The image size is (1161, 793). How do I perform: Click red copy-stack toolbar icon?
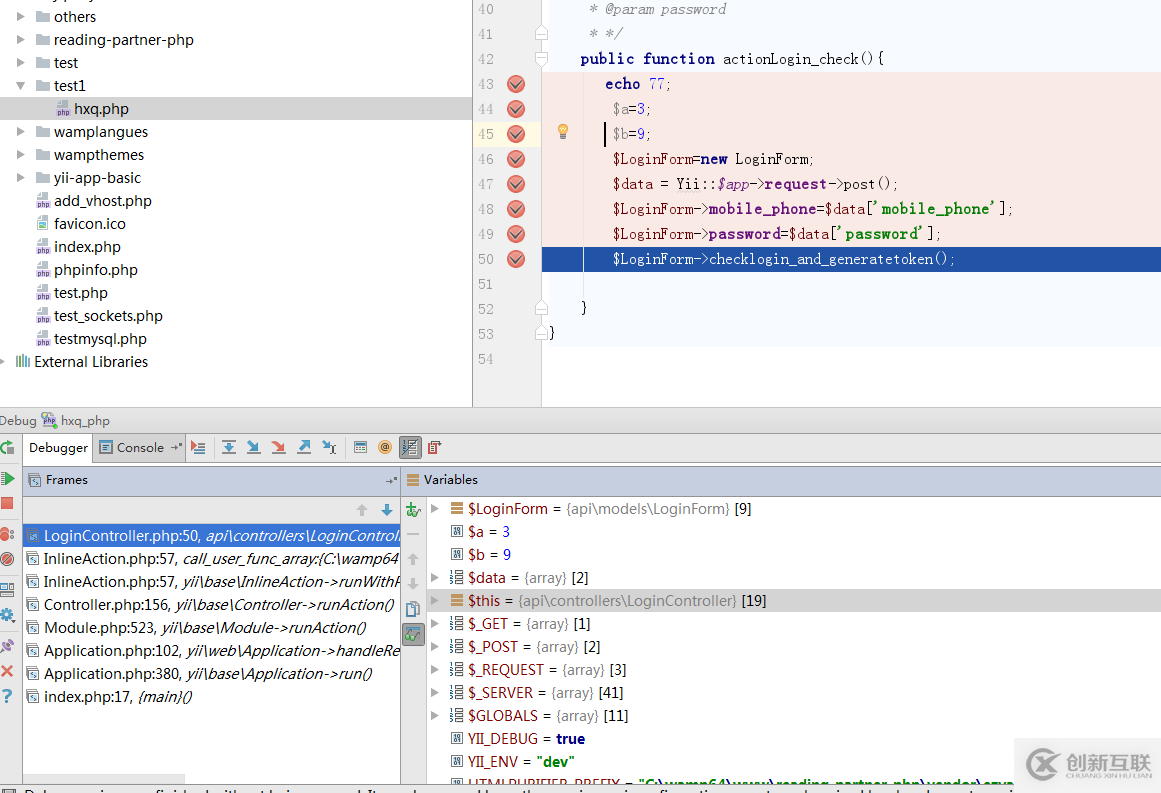tap(435, 447)
